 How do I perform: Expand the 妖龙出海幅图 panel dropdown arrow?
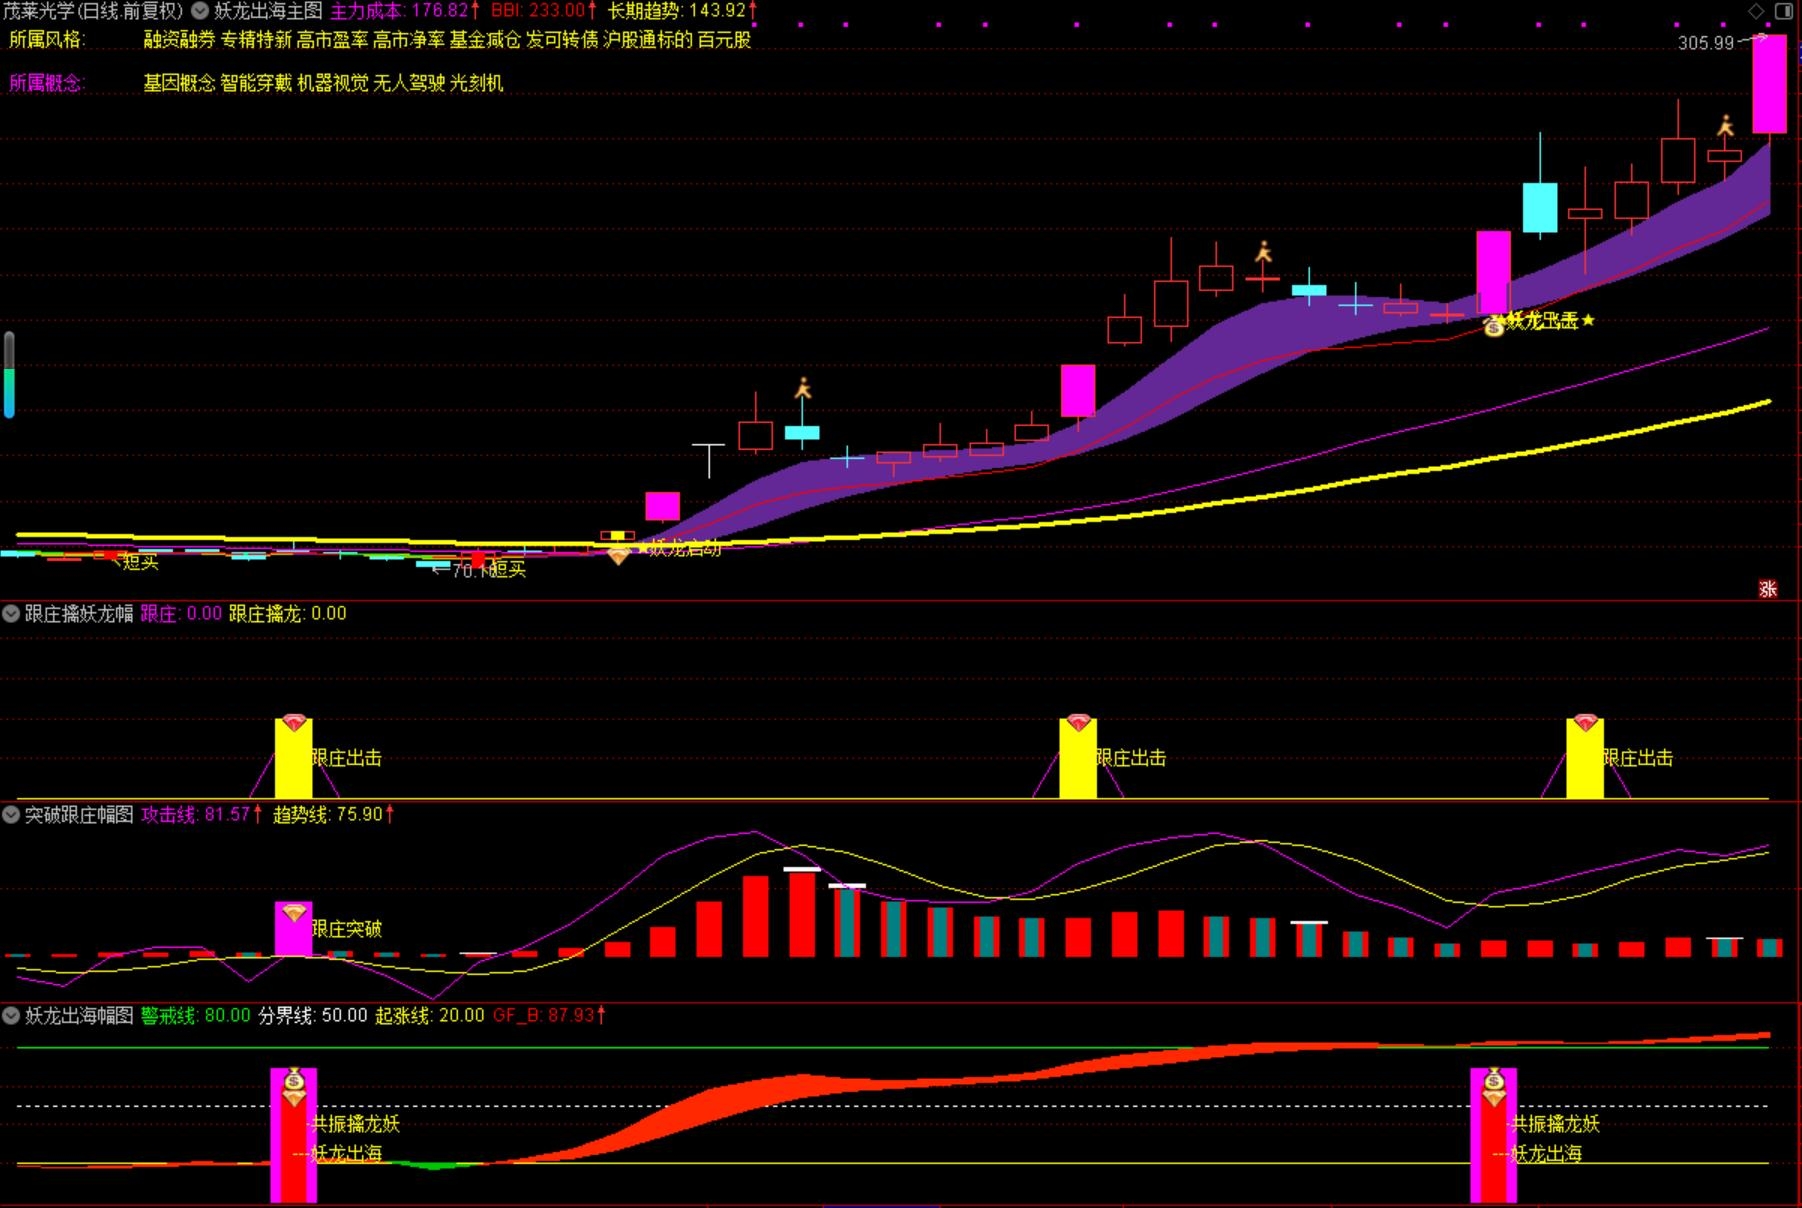pos(11,1015)
